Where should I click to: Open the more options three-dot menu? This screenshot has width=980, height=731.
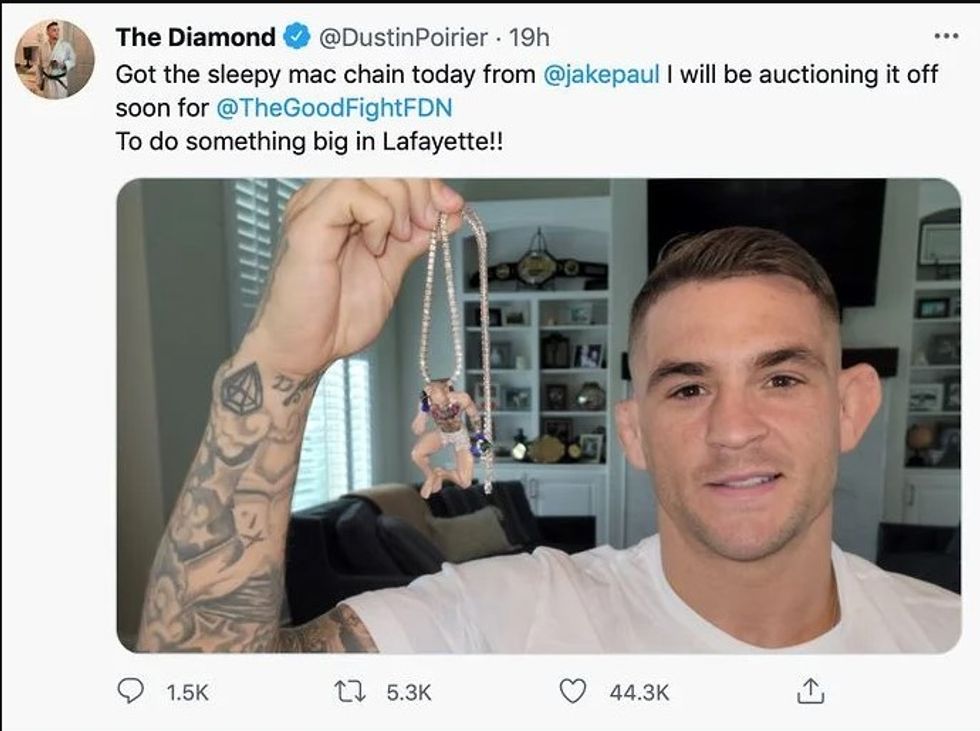point(944,36)
